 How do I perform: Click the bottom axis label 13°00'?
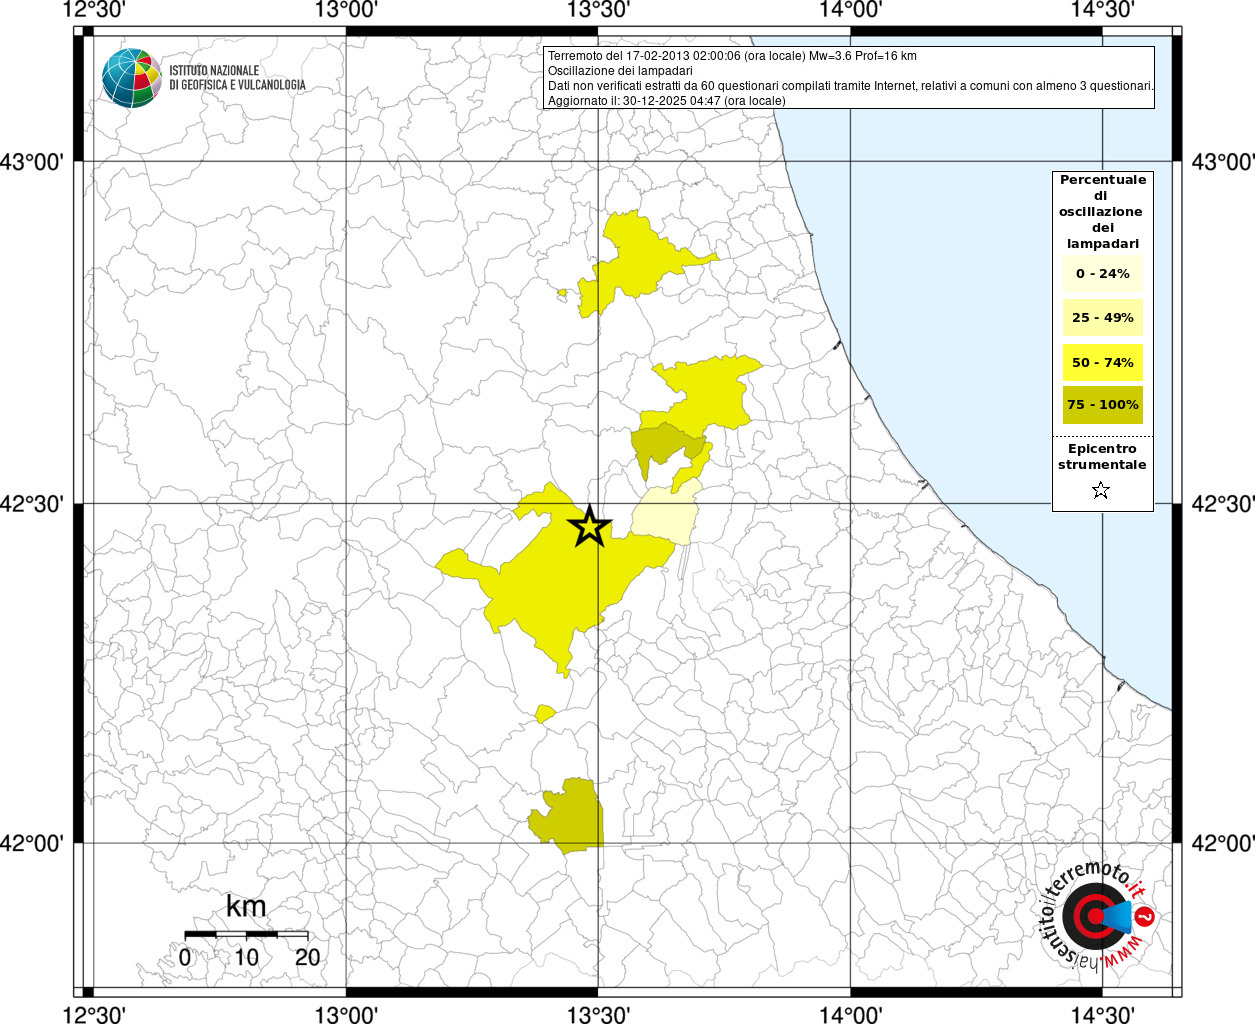click(x=346, y=1014)
